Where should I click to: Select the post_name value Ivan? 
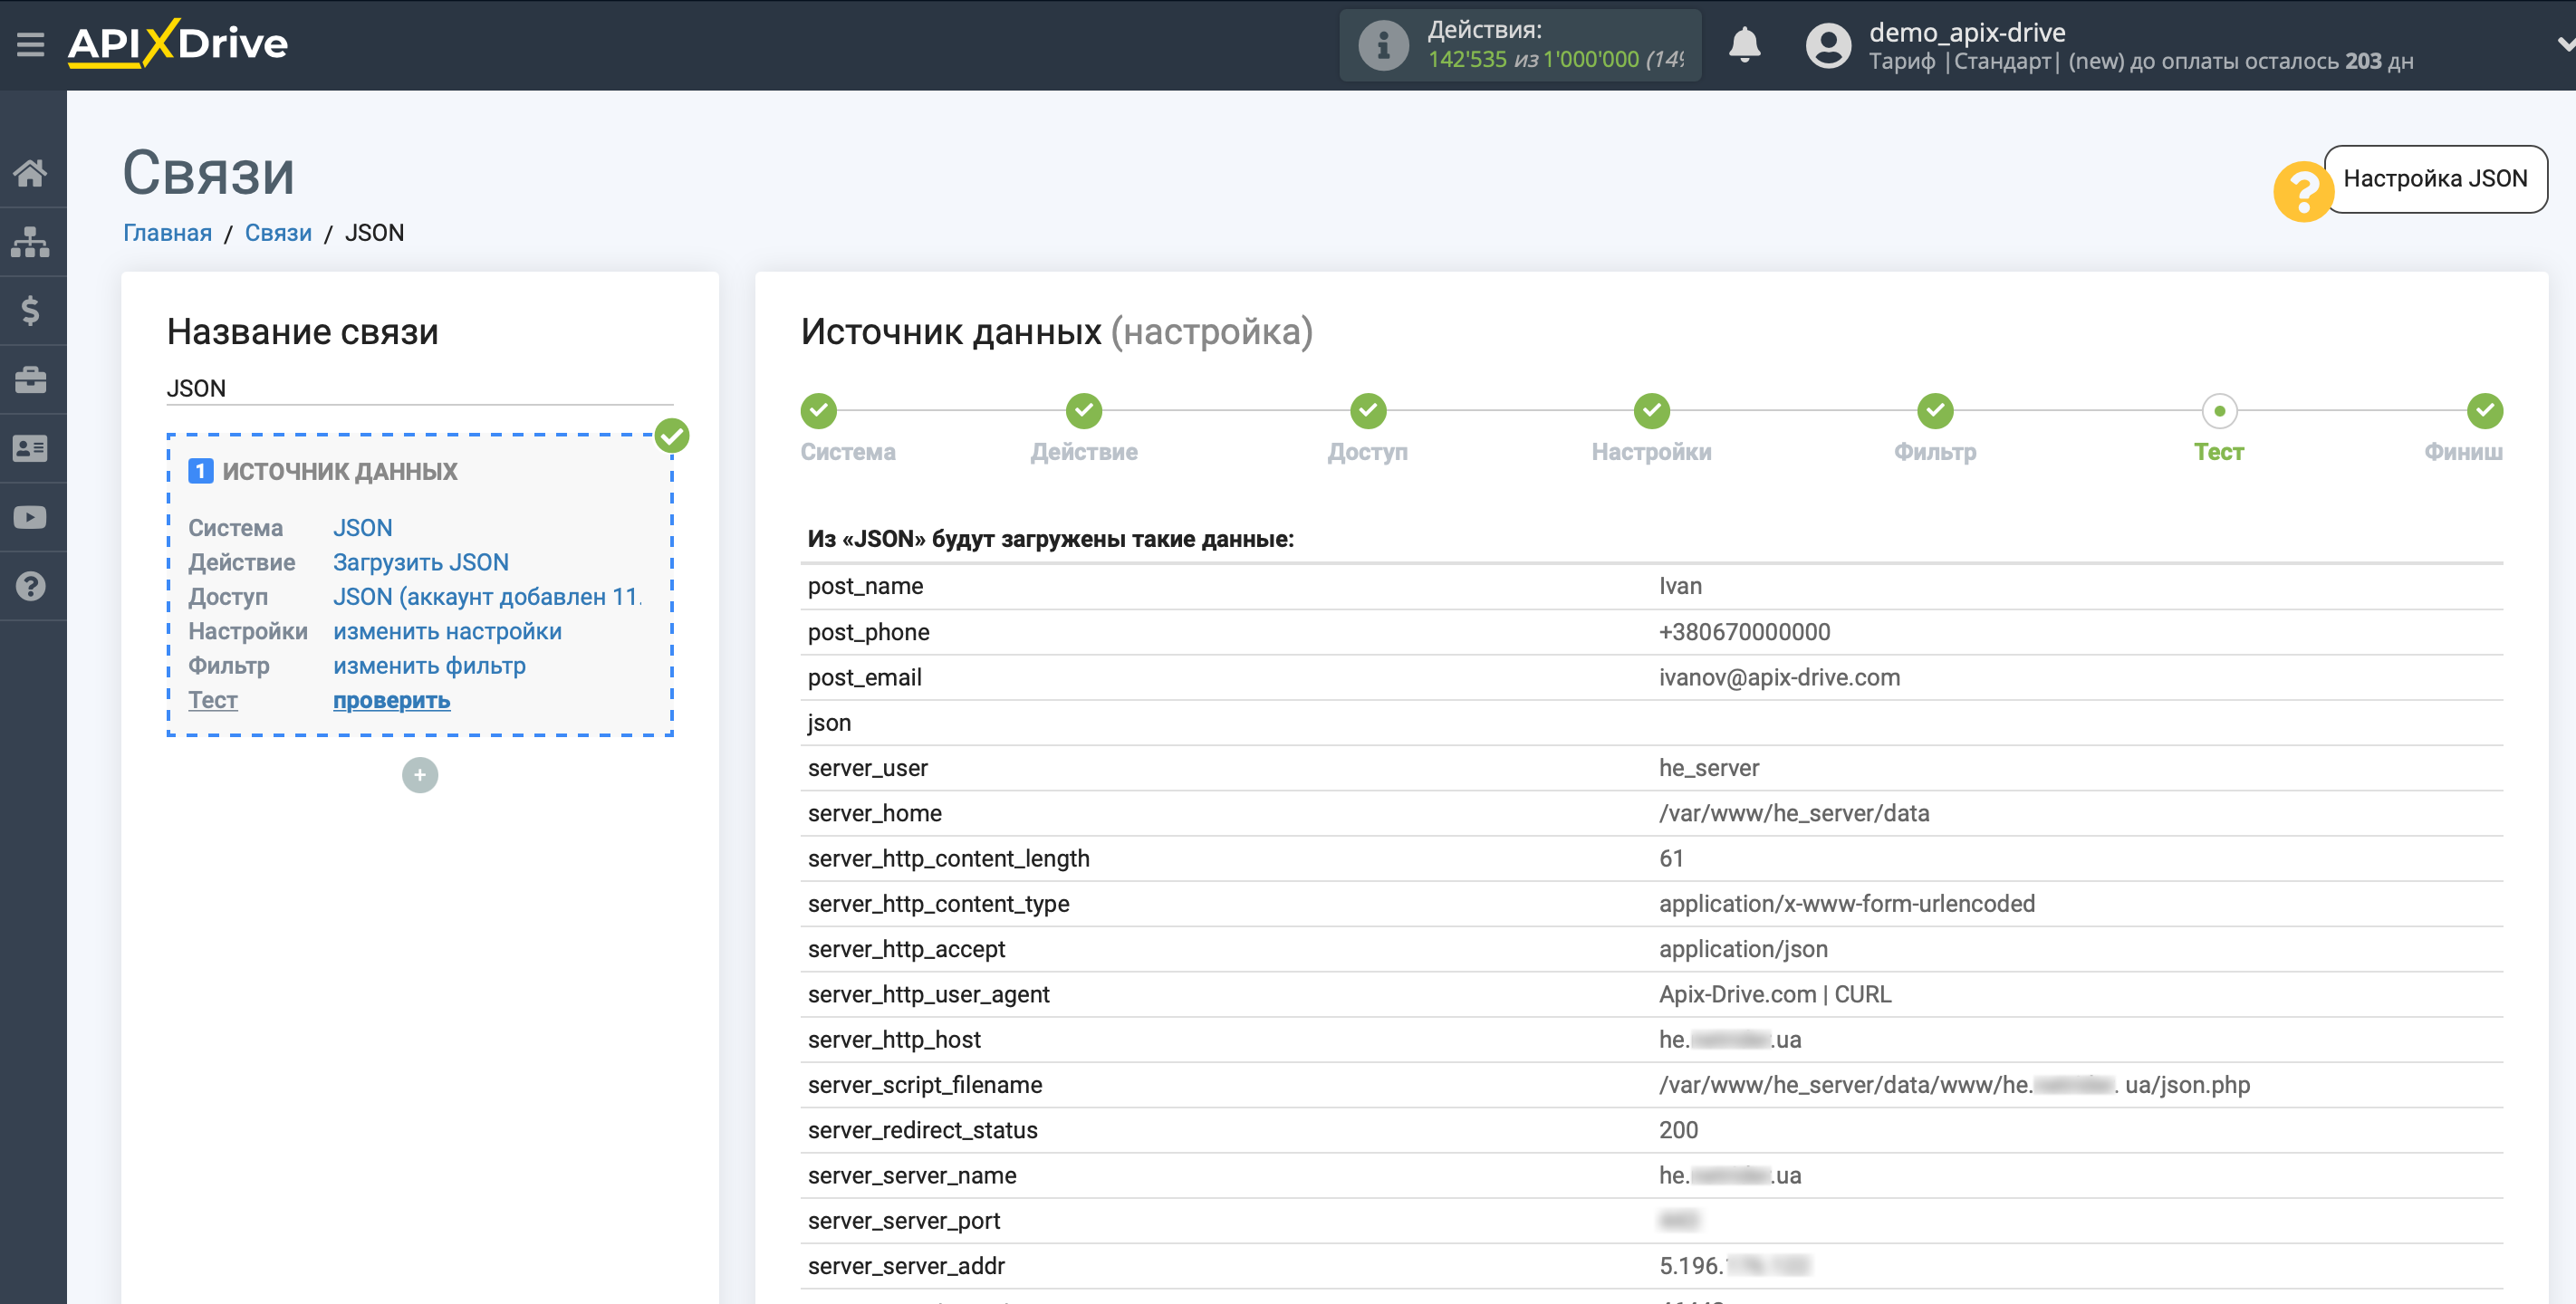coord(1680,586)
